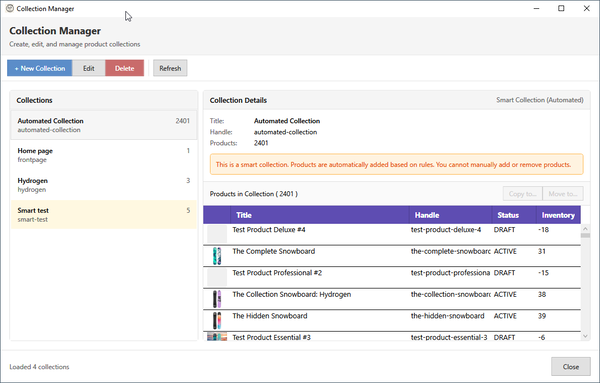
Task: Click the Collection Manager title bar icon
Action: pyautogui.click(x=10, y=8)
